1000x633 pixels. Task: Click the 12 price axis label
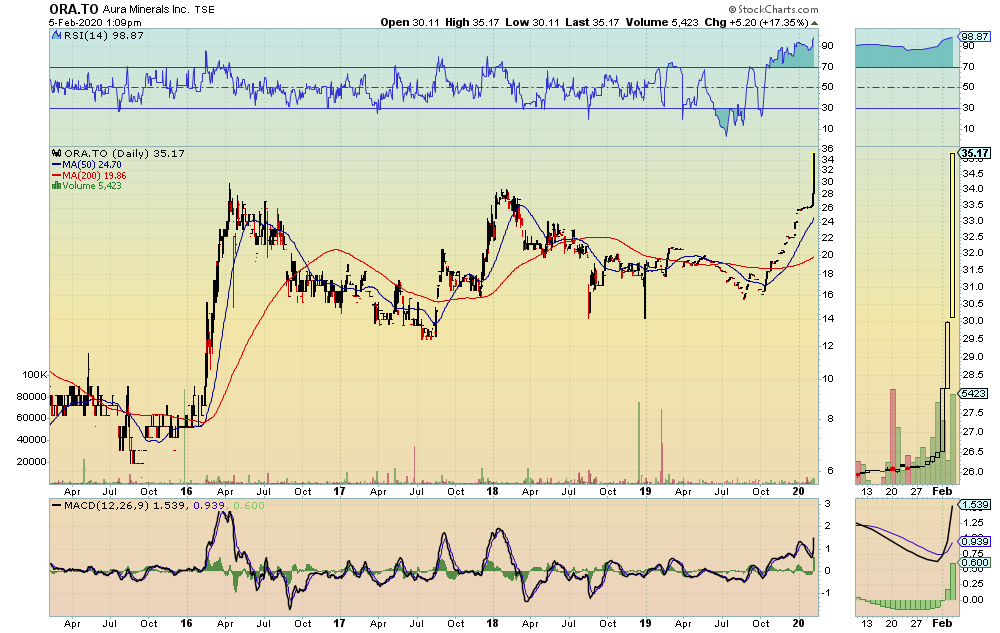[827, 346]
